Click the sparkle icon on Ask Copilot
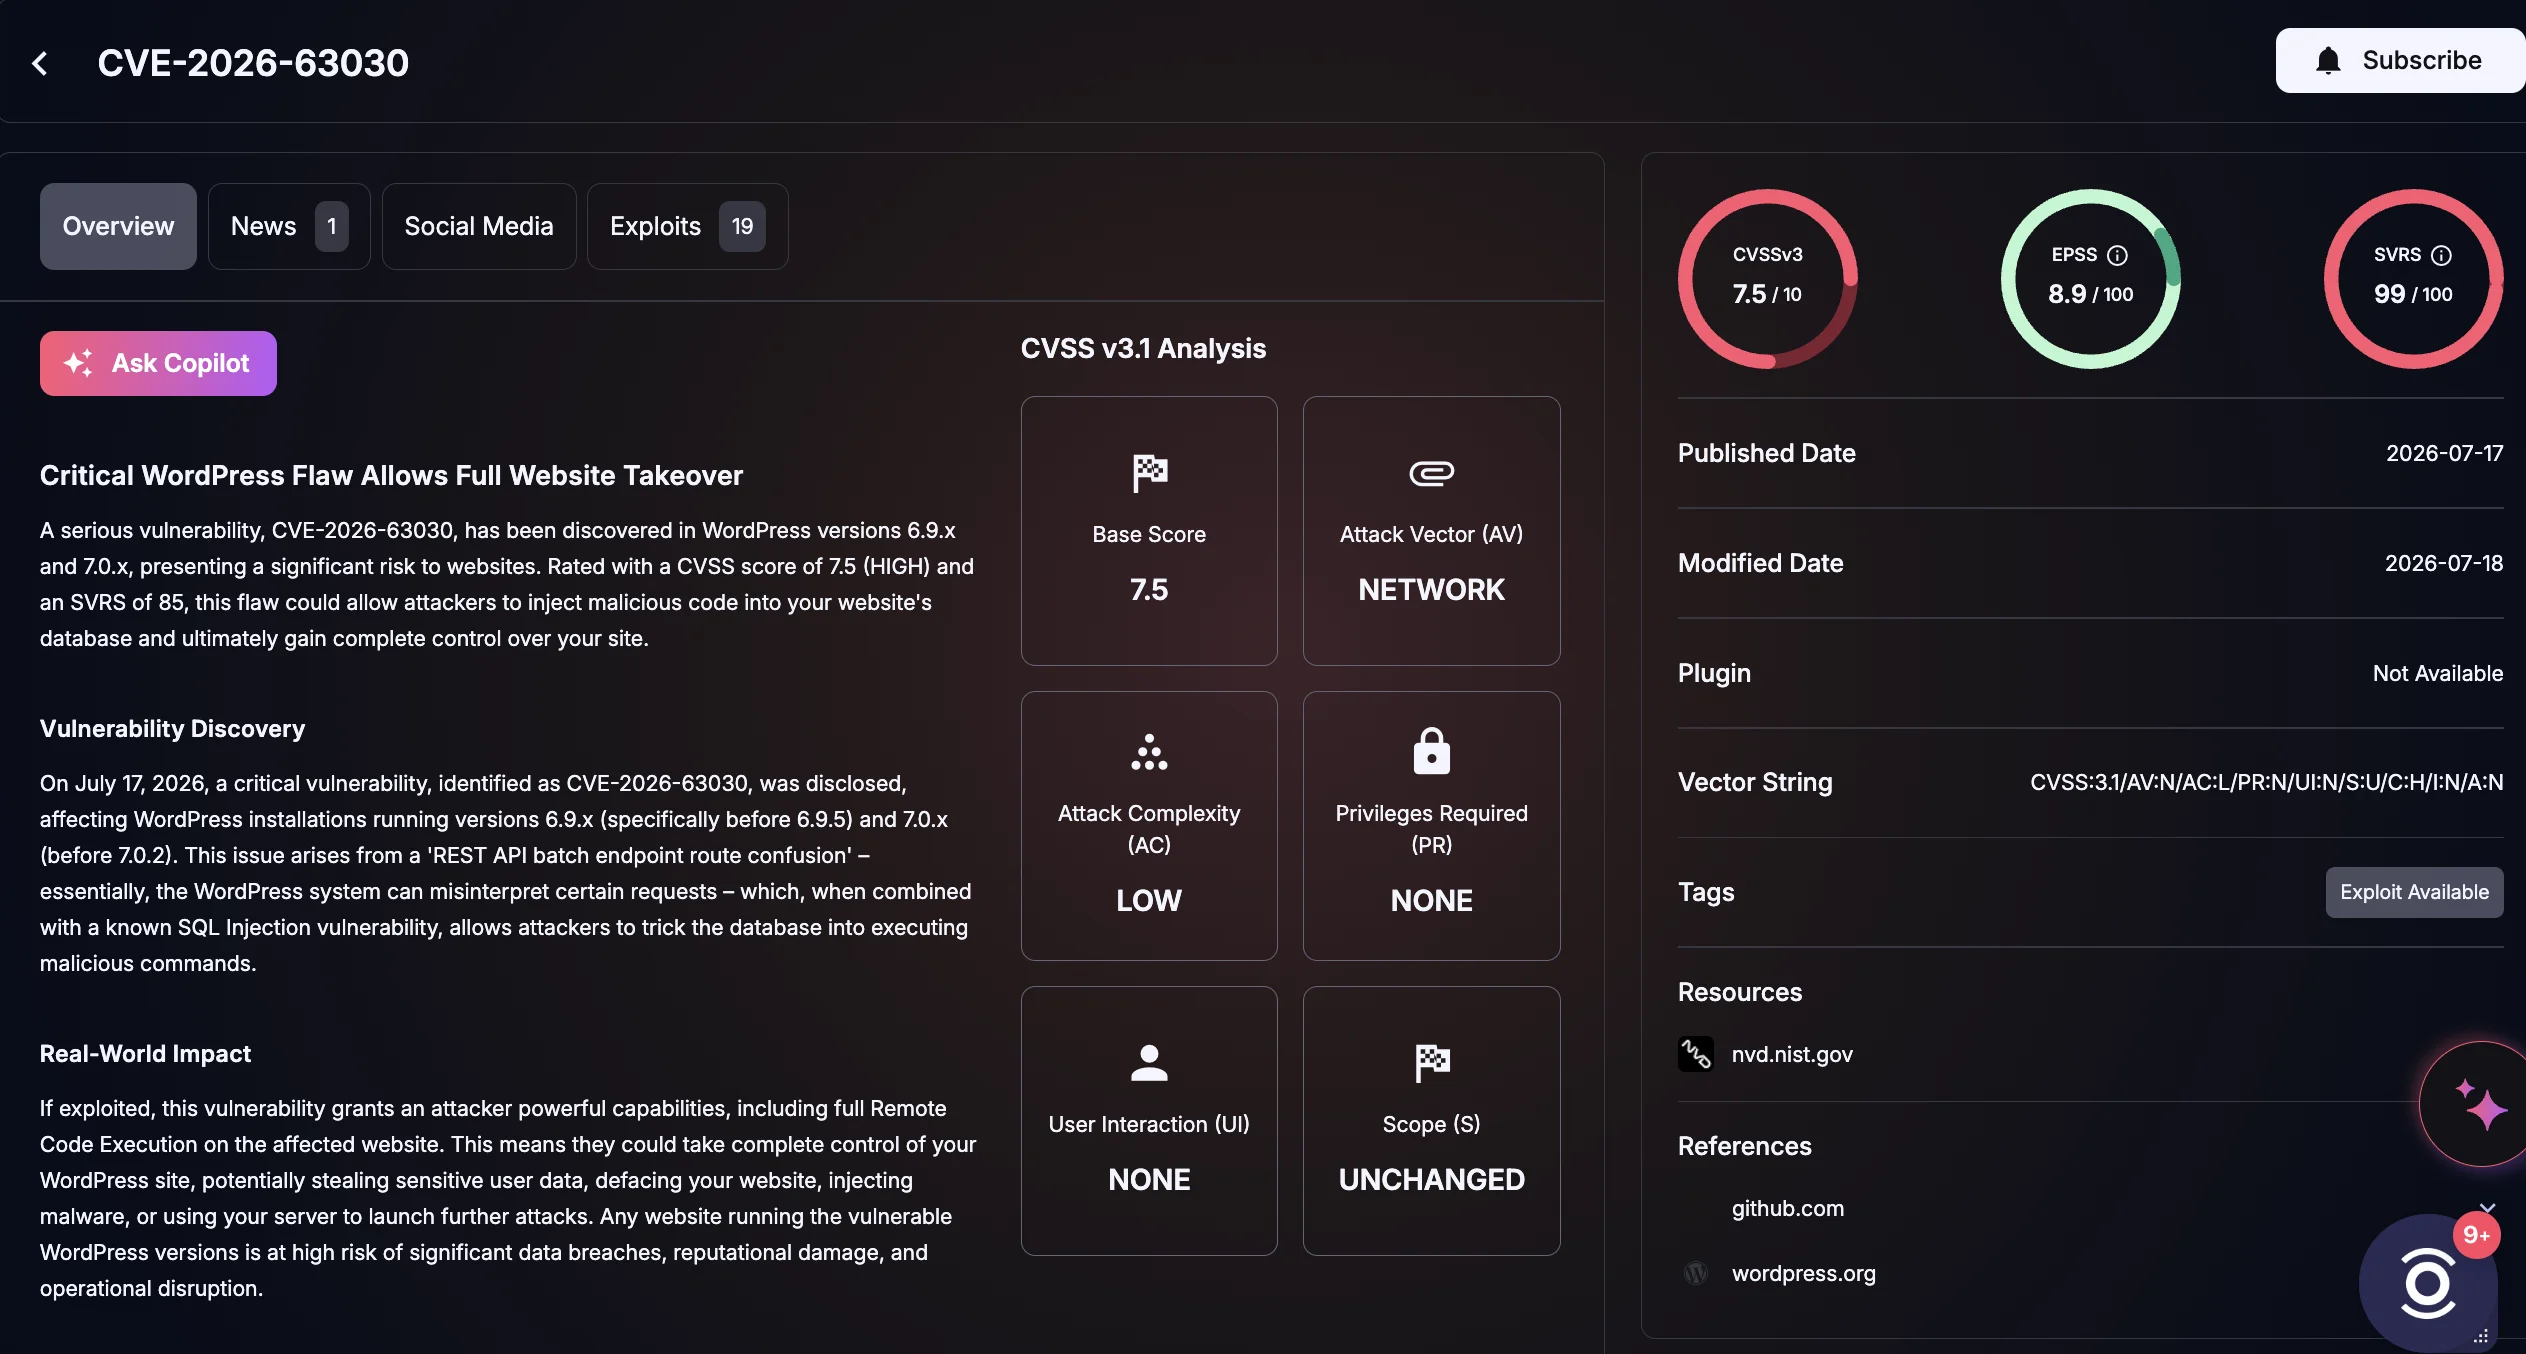The image size is (2526, 1354). point(78,363)
